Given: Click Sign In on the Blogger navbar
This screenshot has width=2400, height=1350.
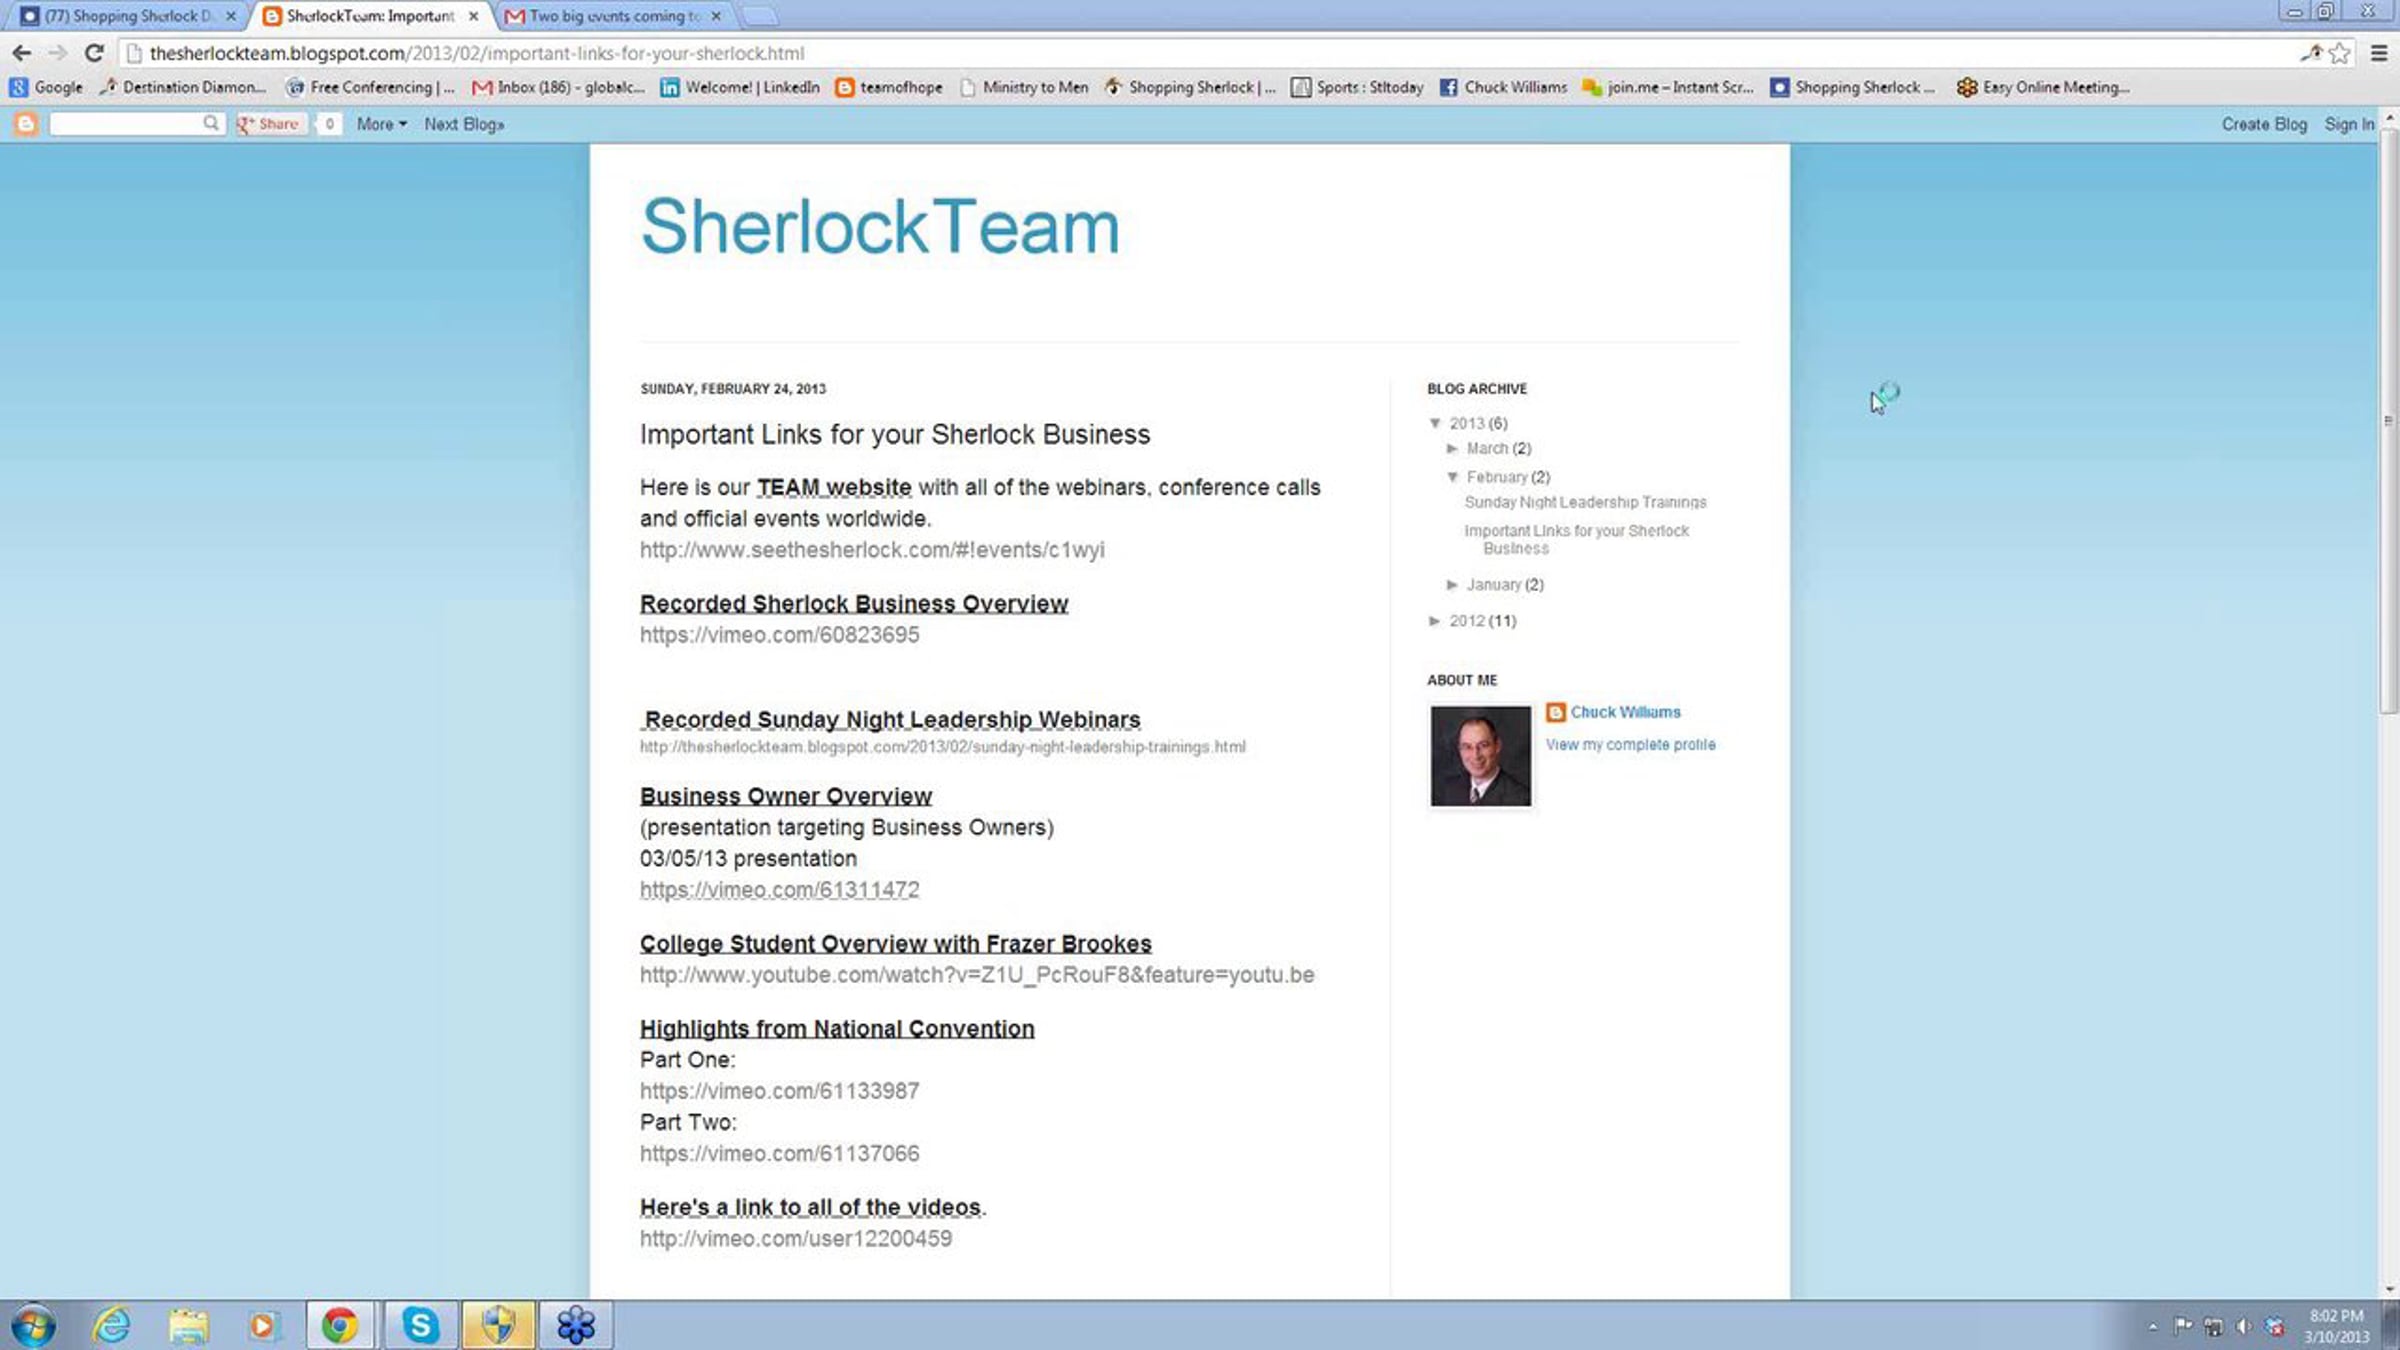Looking at the screenshot, I should (2349, 124).
